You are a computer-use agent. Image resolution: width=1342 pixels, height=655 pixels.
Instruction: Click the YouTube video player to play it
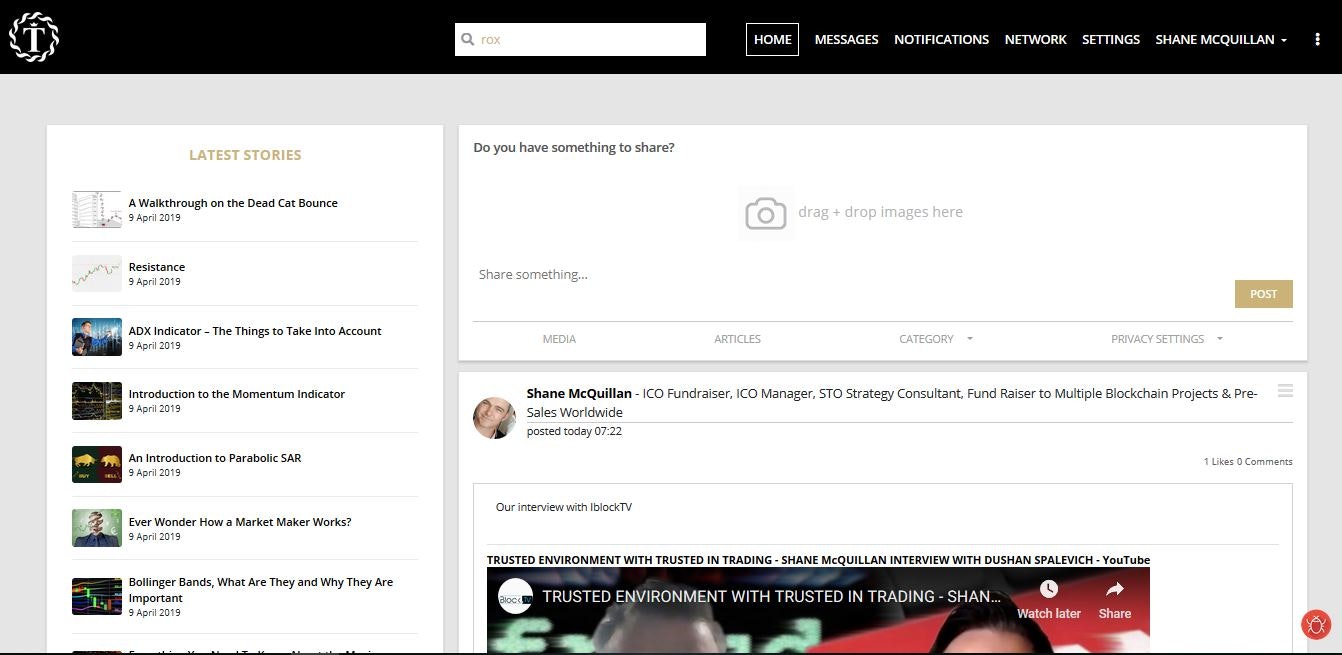pos(818,625)
